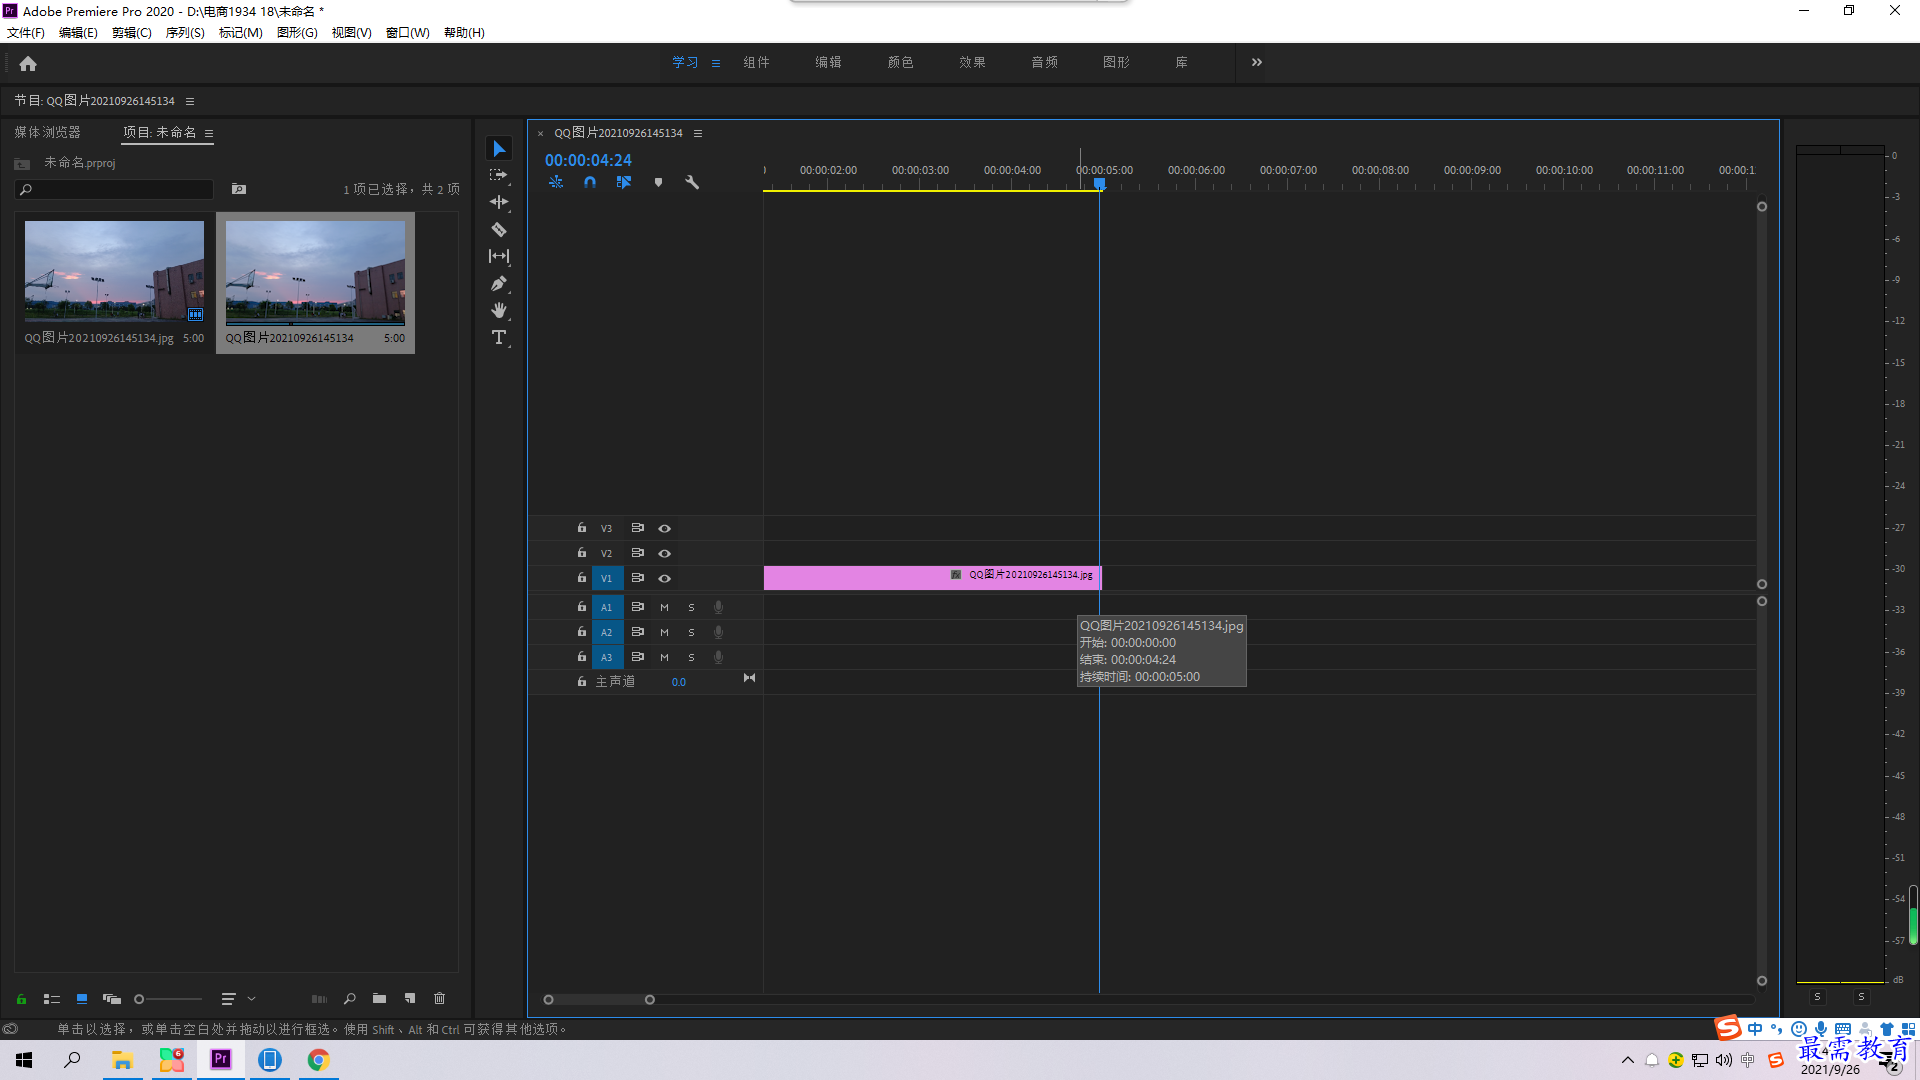
Task: Toggle insert sequences as nests icon
Action: pos(556,182)
